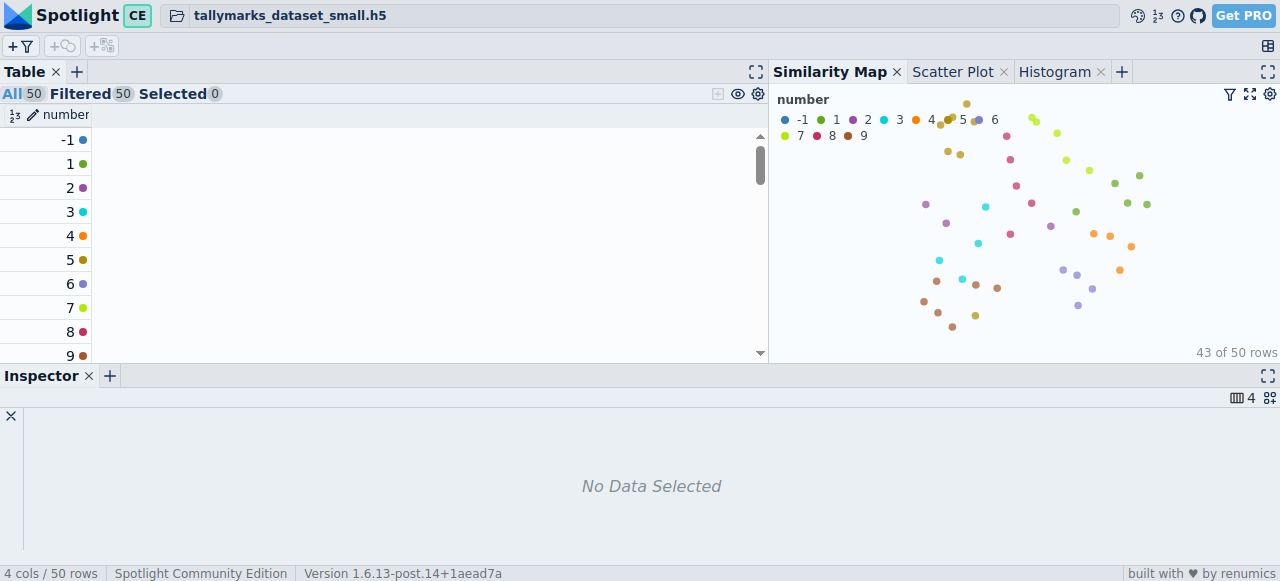Switch to the Scatter Plot tab
Image resolution: width=1280 pixels, height=581 pixels.
pyautogui.click(x=952, y=72)
